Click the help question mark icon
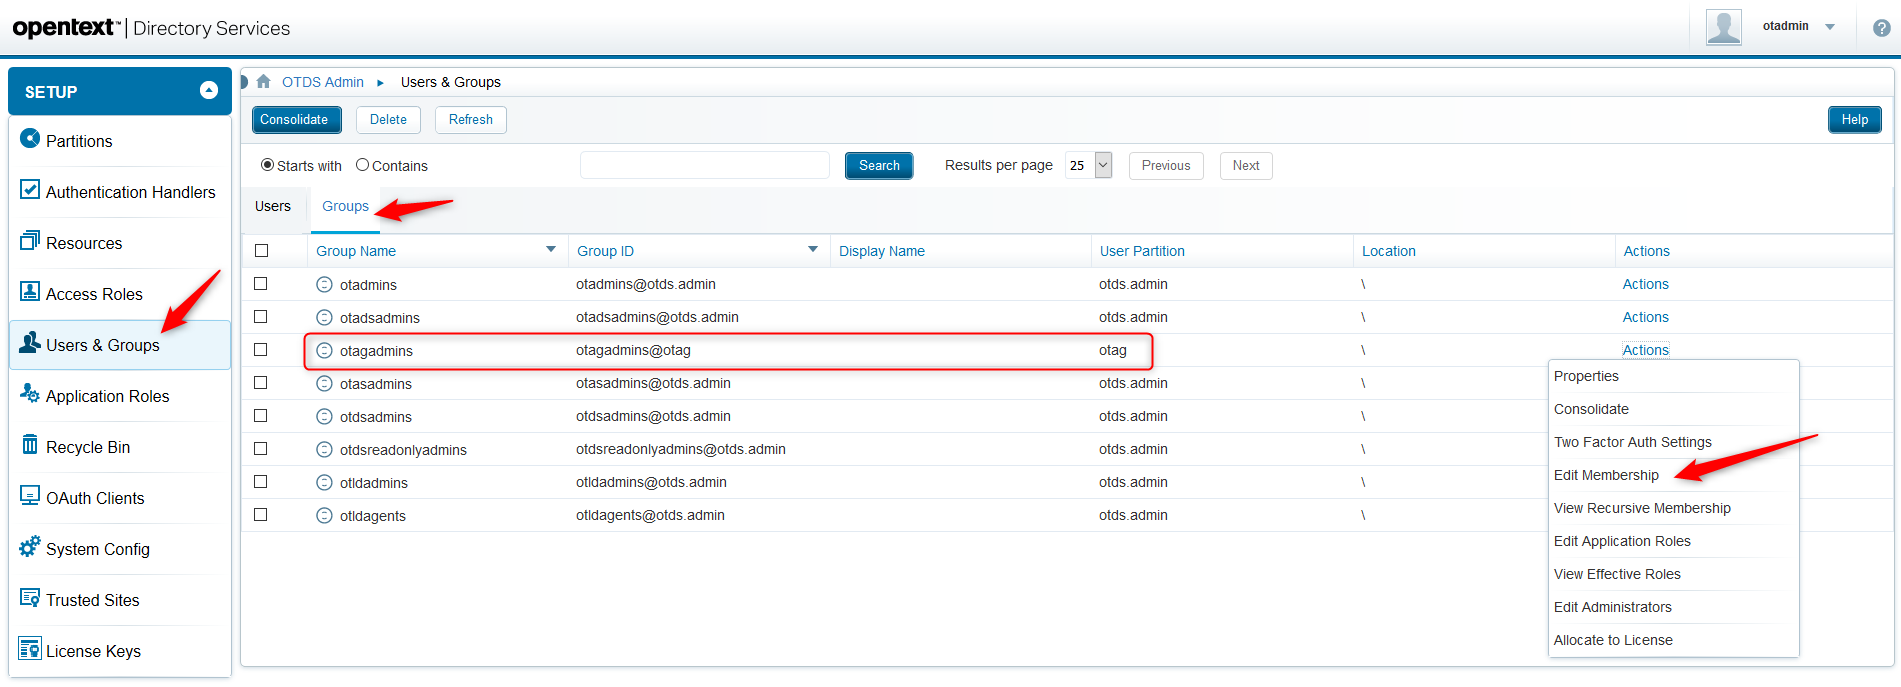1901x687 pixels. (x=1881, y=28)
